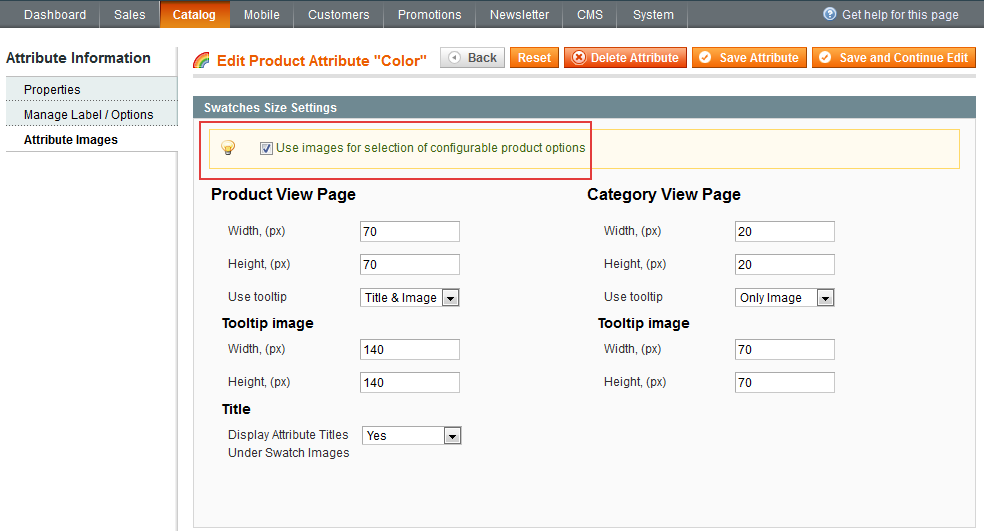Click the Save Attribute button
984x531 pixels.
pyautogui.click(x=749, y=58)
